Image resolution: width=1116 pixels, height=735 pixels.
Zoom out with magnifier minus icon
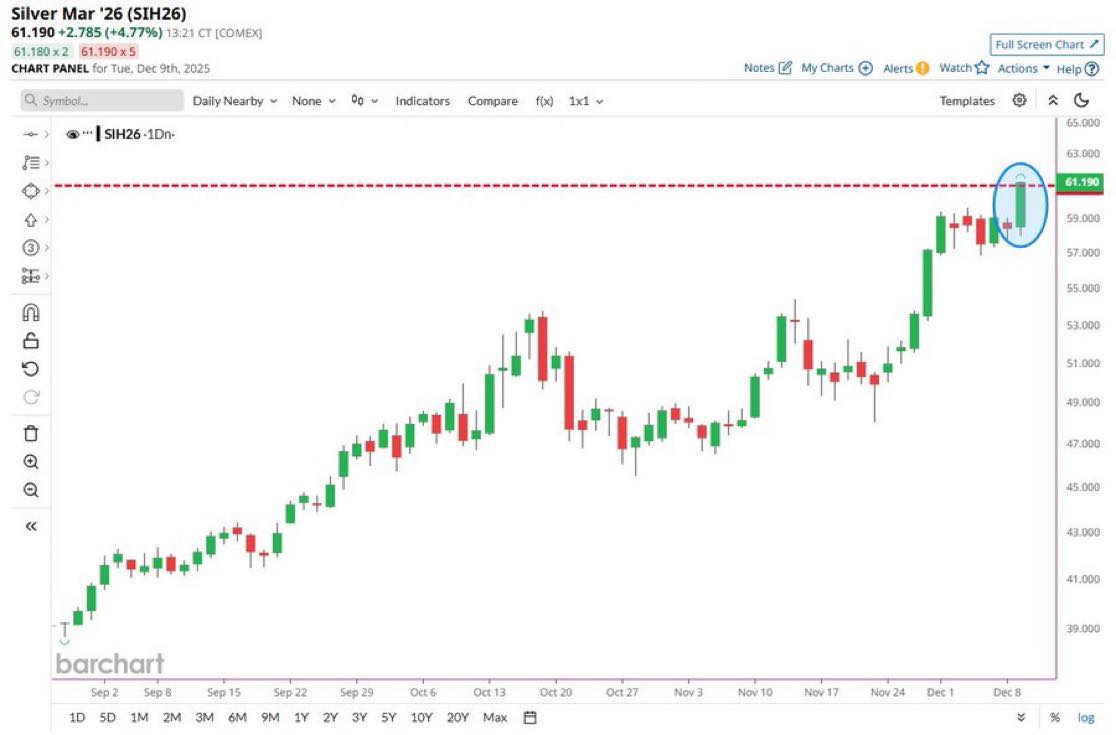click(x=30, y=490)
